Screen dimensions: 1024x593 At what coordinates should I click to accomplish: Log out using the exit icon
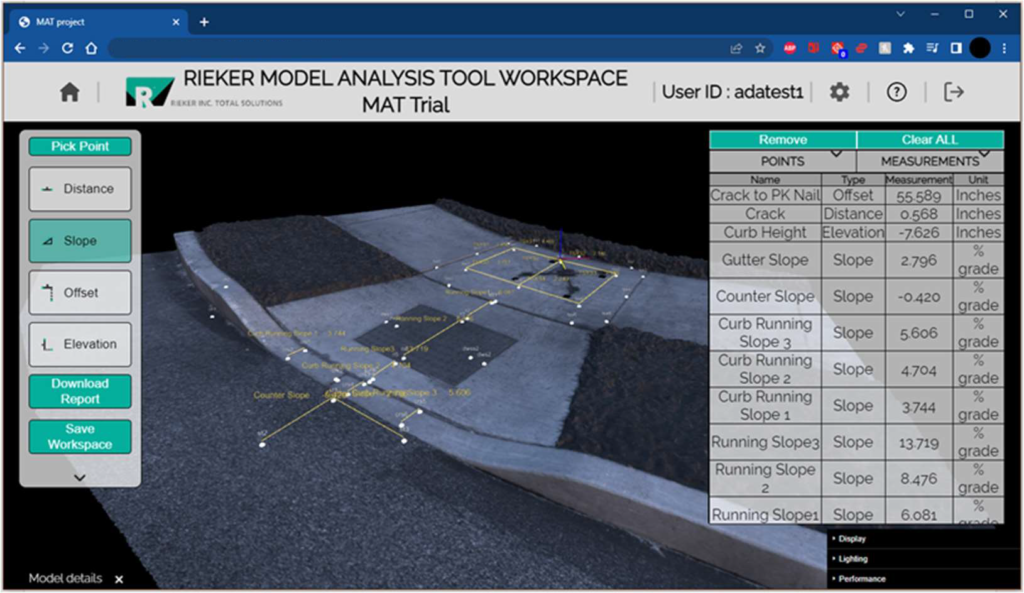click(x=953, y=92)
